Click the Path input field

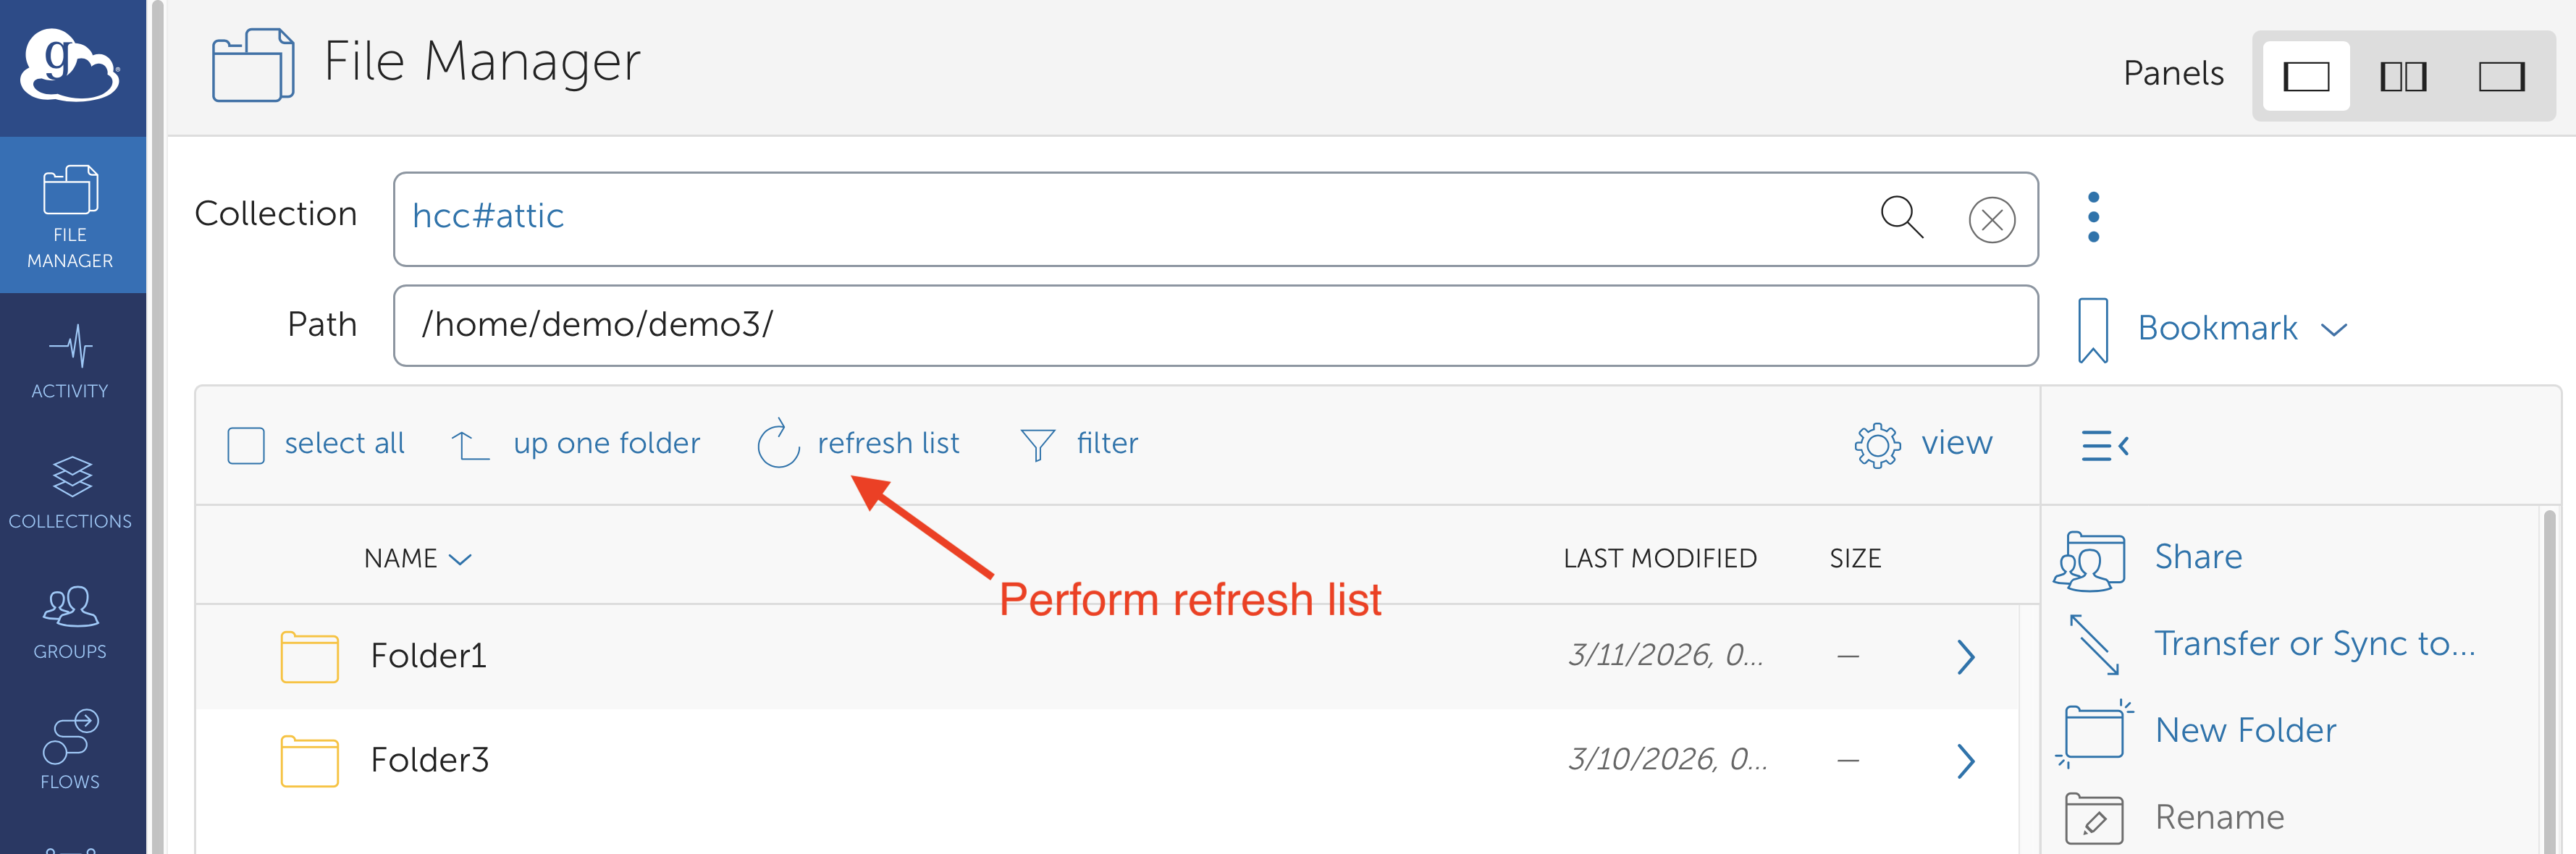click(x=1214, y=325)
